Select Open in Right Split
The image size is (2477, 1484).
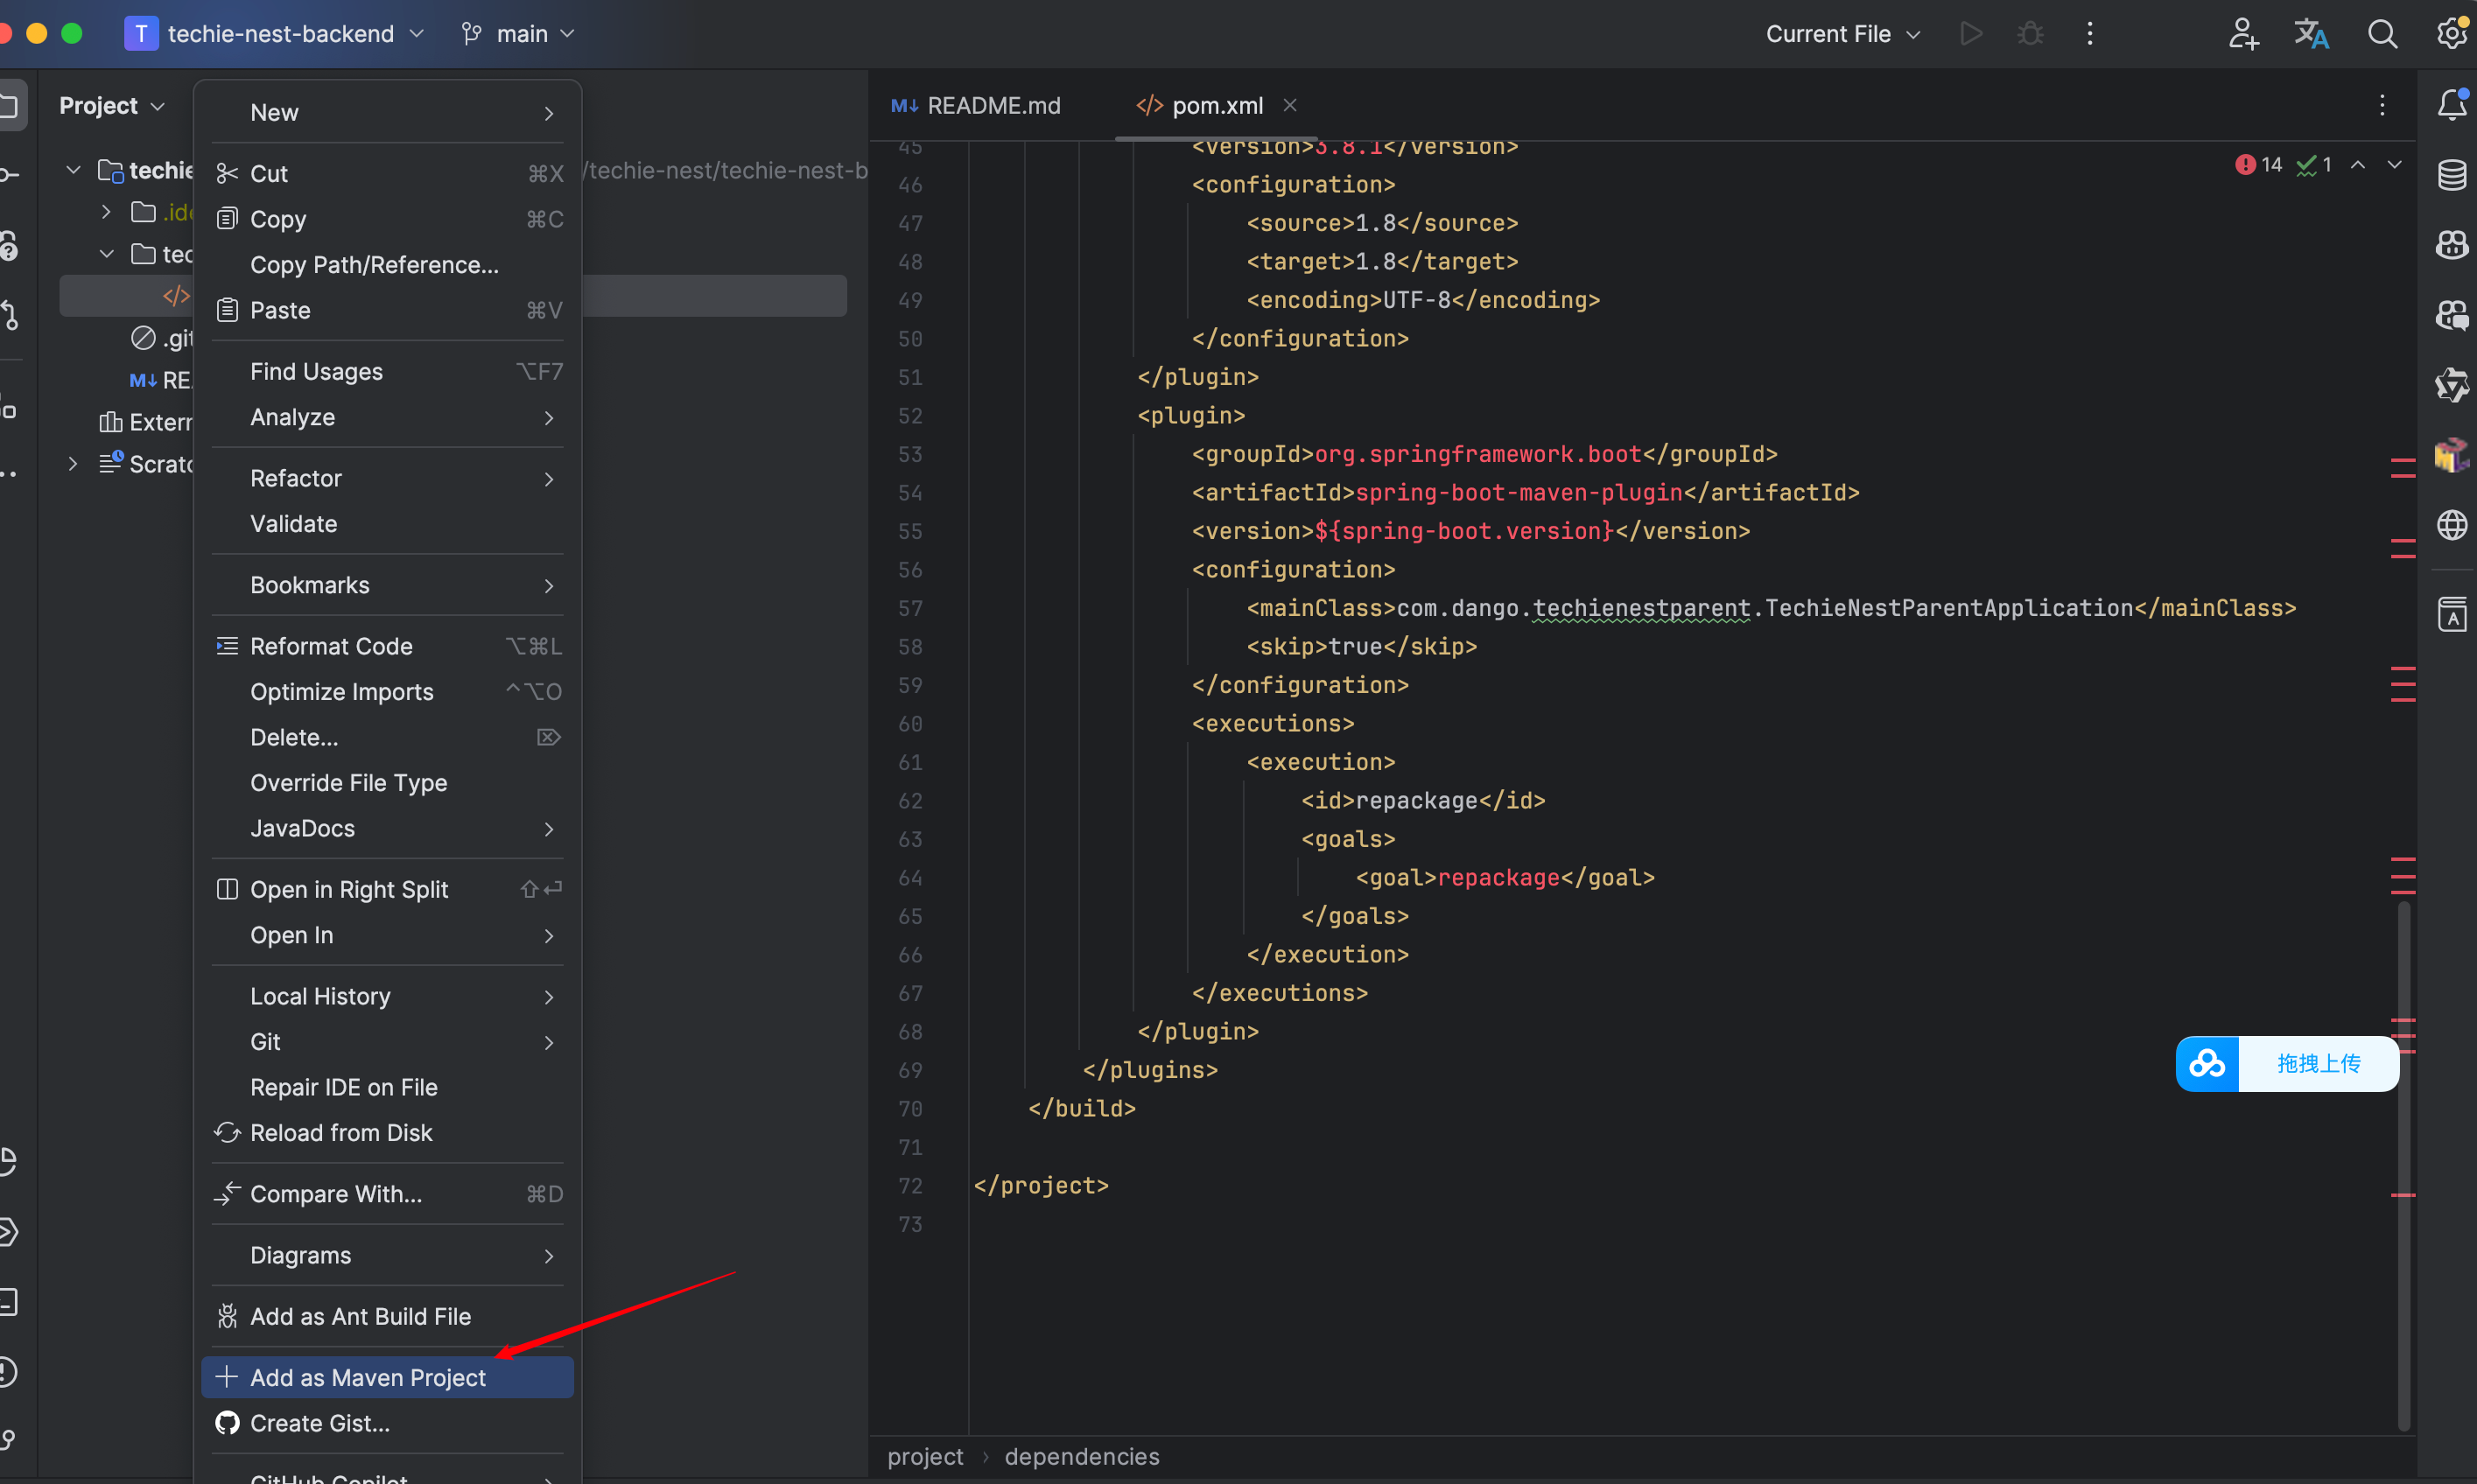pos(387,889)
